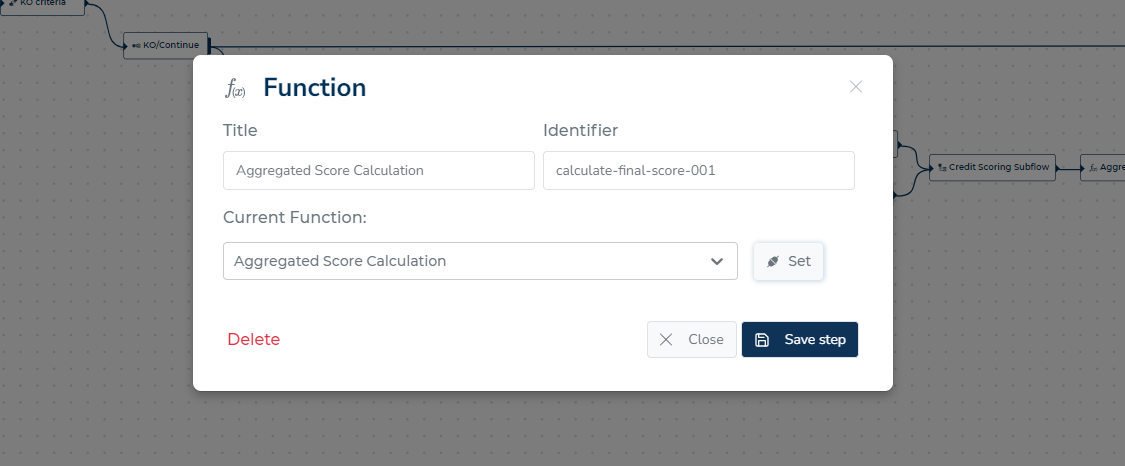Dismiss the dialog with the top-right X

(855, 87)
